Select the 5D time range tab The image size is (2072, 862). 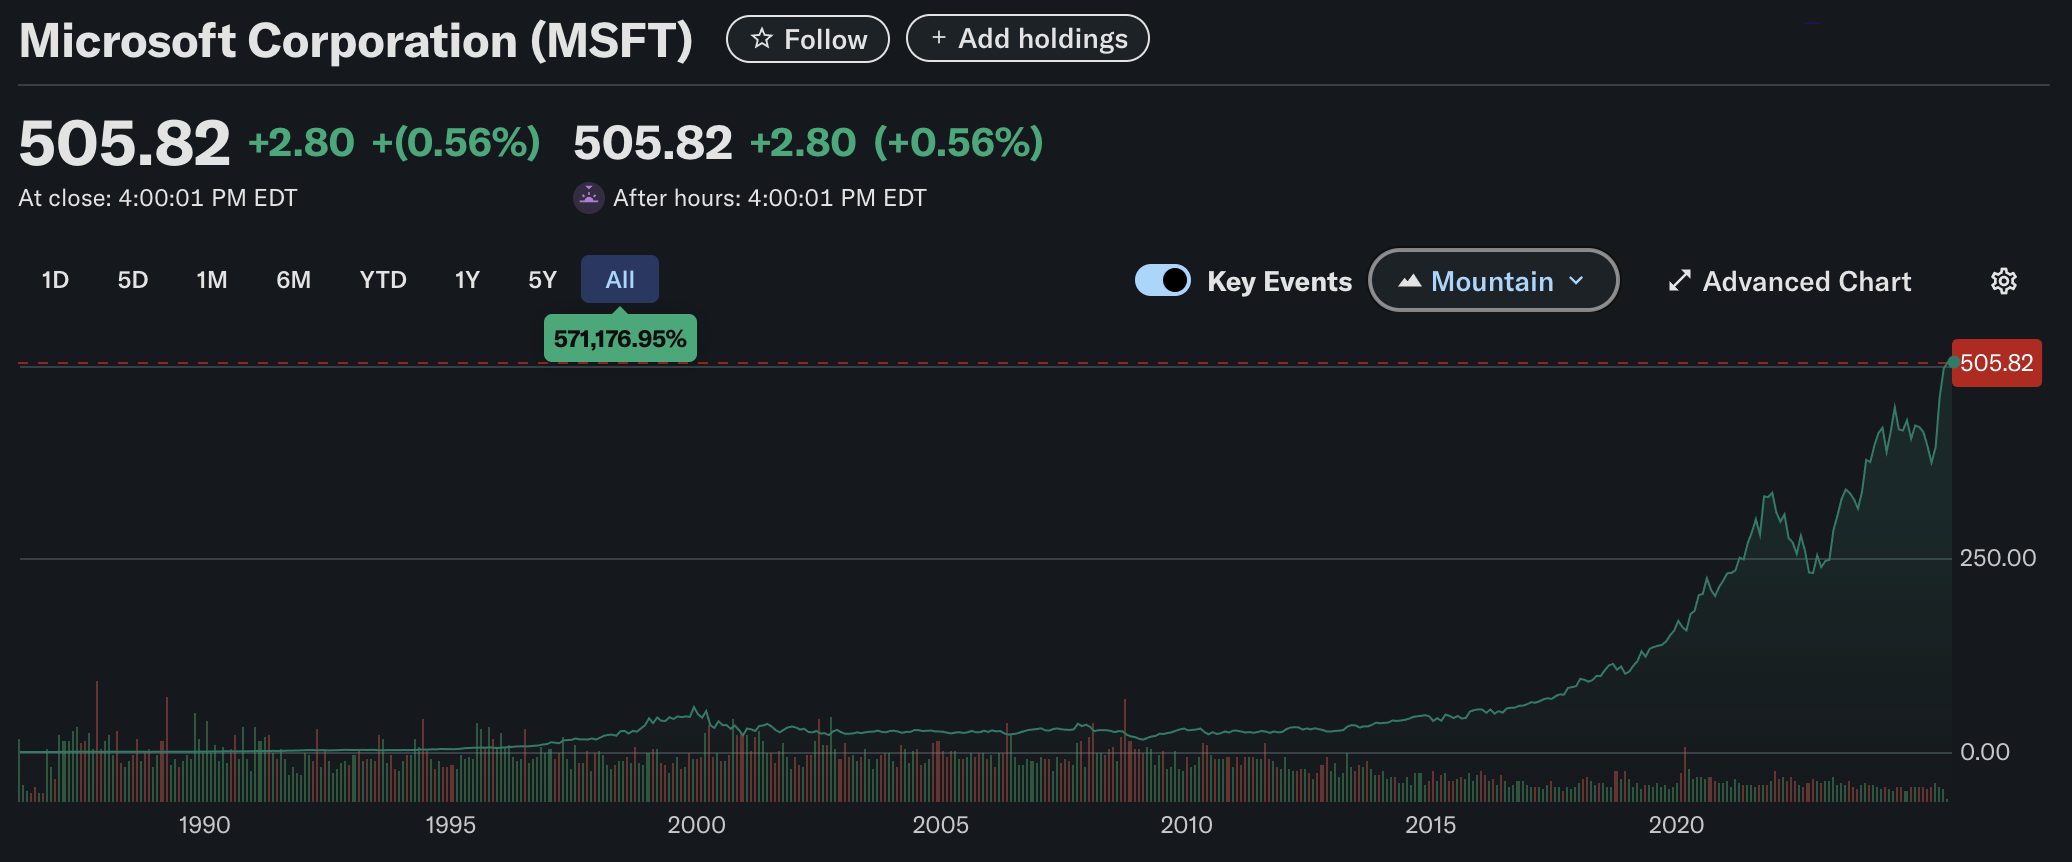[133, 280]
